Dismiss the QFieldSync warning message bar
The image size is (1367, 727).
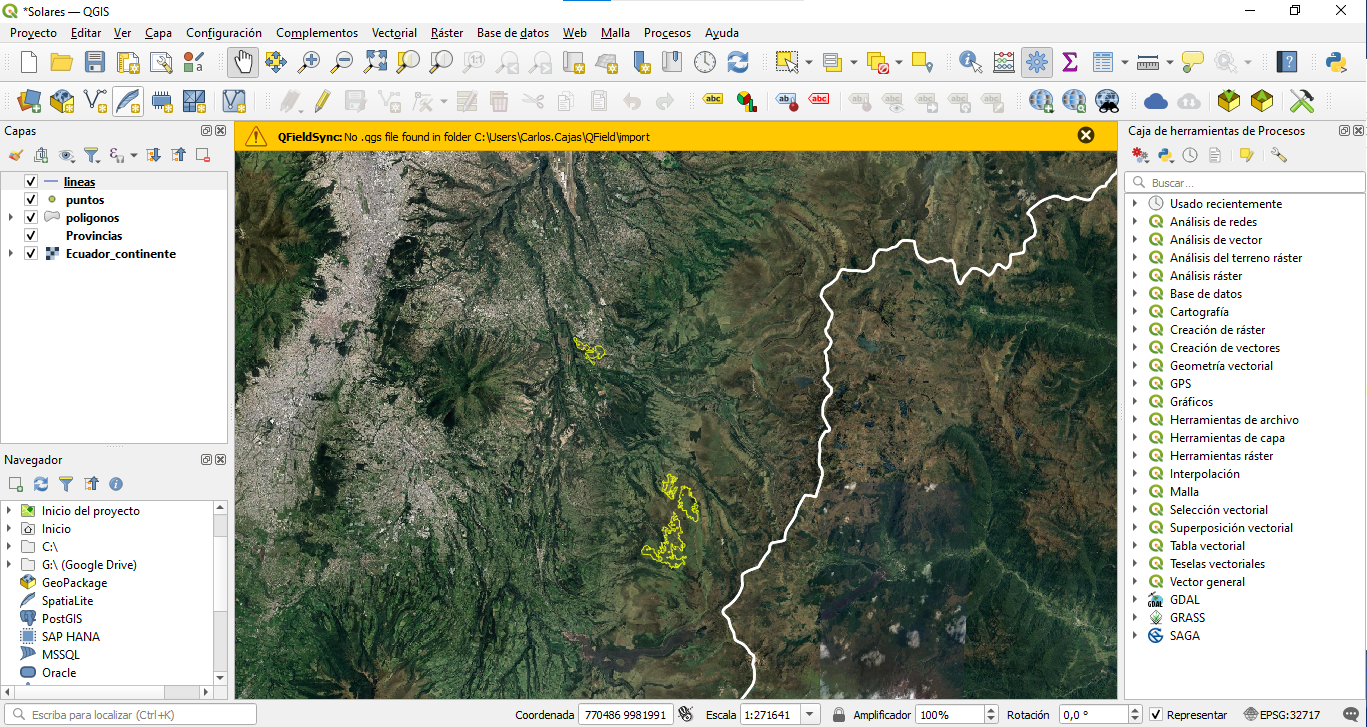[x=1086, y=135]
